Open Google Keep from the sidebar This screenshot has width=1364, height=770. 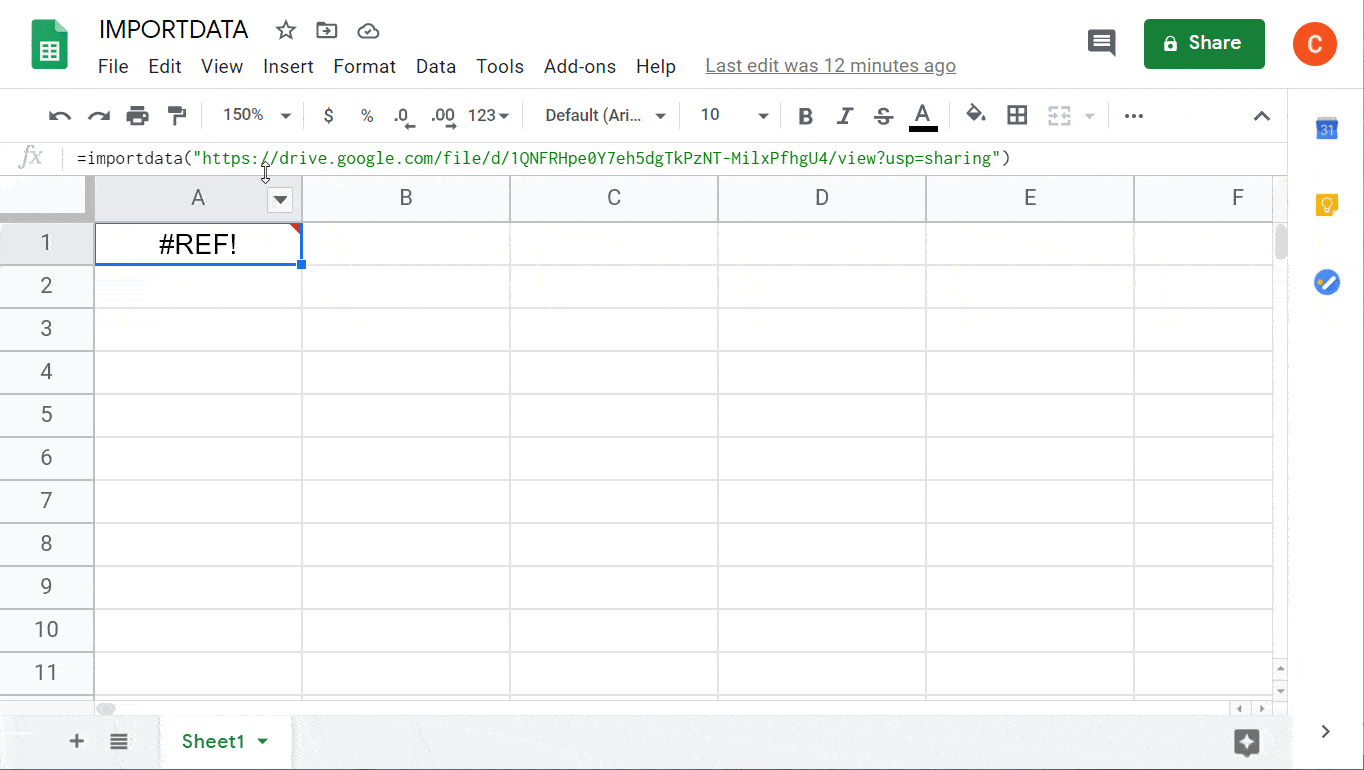click(1326, 204)
